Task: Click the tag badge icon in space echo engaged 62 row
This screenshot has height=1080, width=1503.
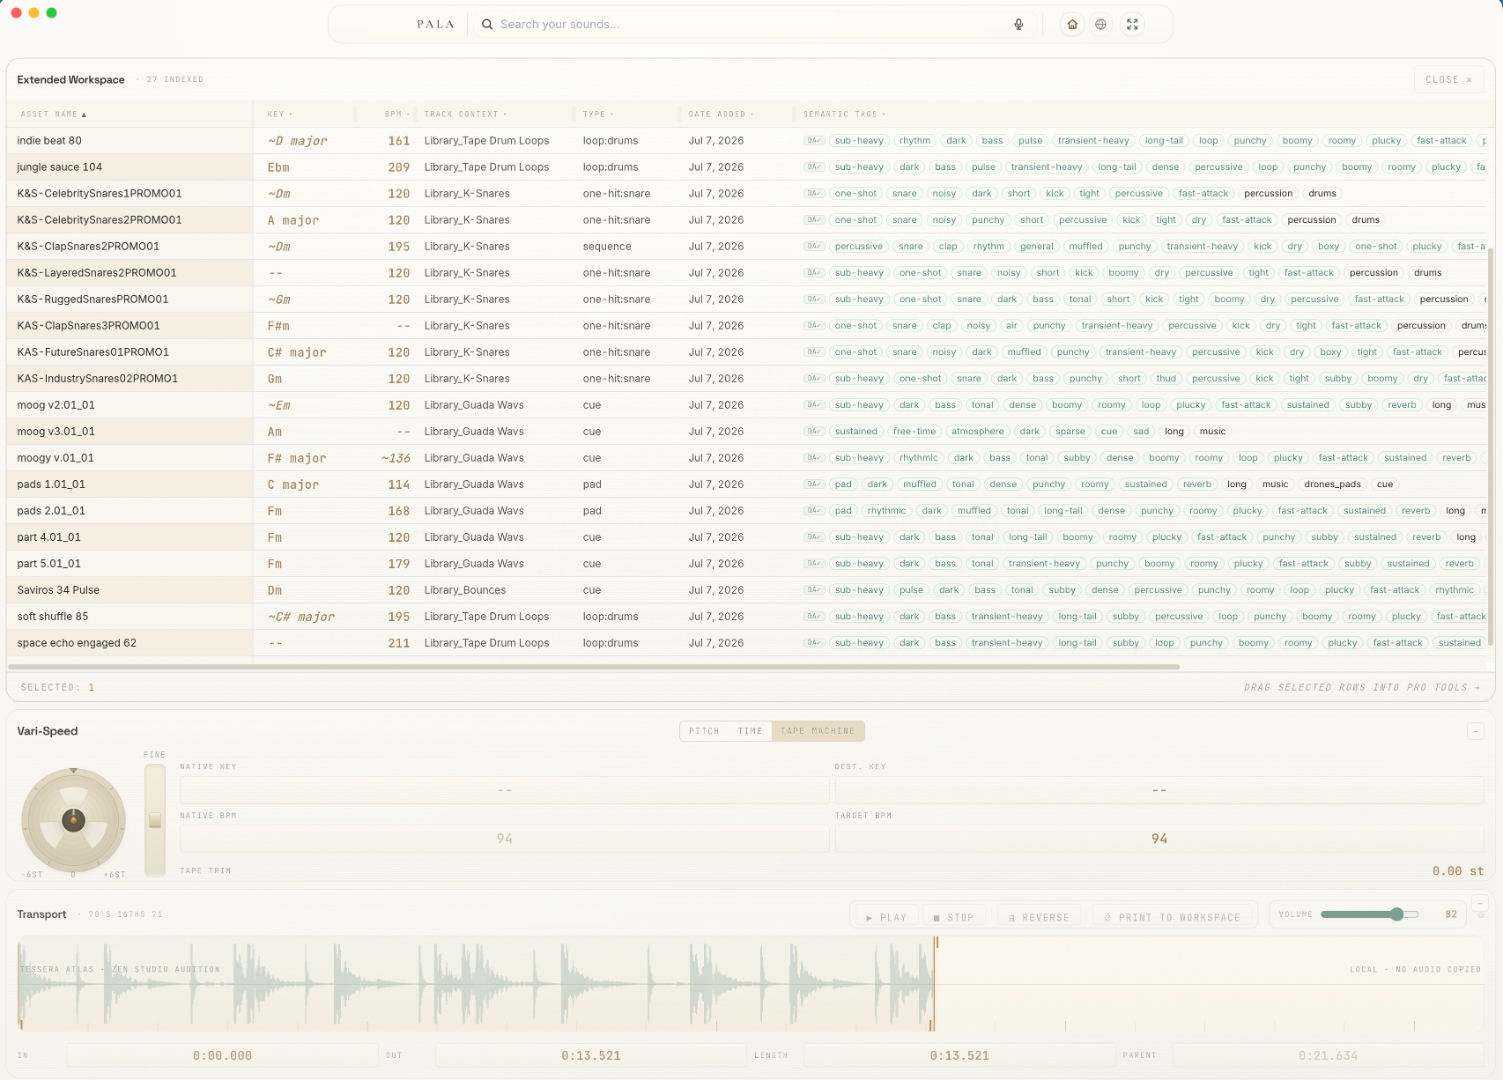Action: coord(814,643)
